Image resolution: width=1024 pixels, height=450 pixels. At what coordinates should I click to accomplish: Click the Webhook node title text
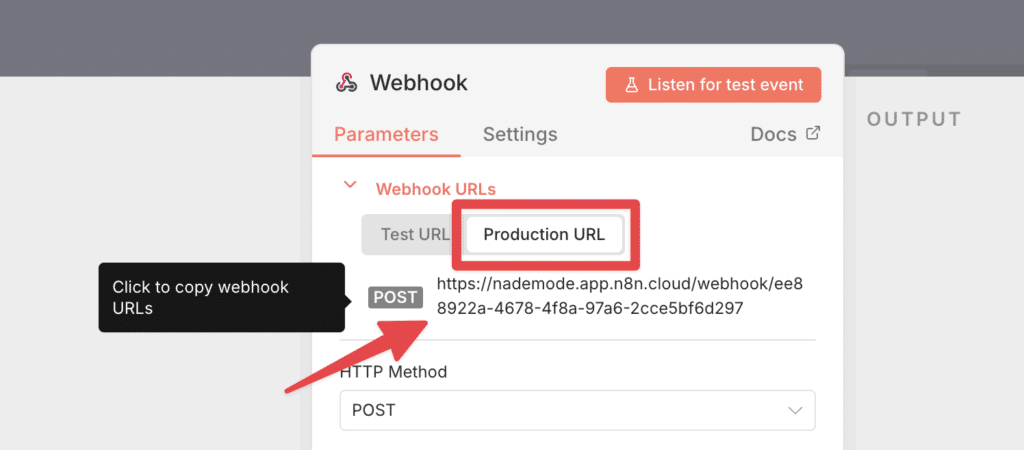pos(419,83)
